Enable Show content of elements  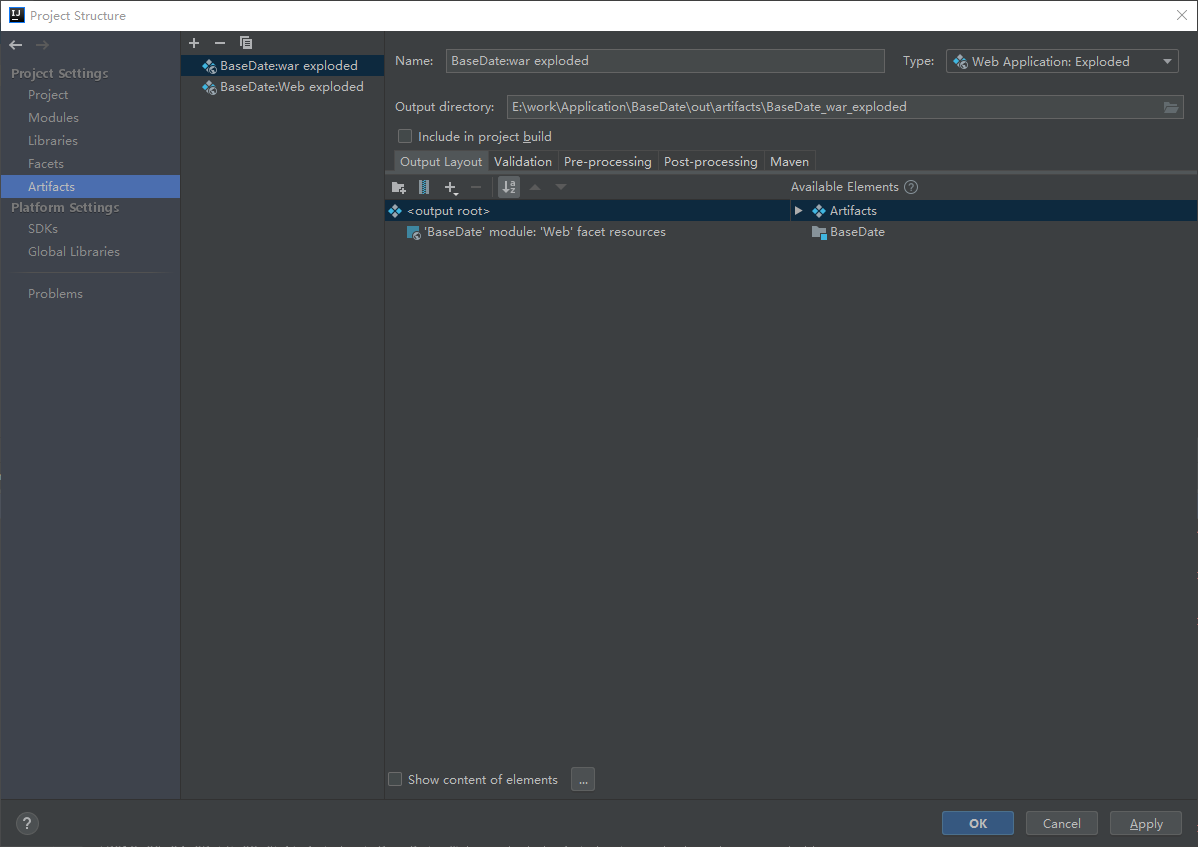click(395, 779)
